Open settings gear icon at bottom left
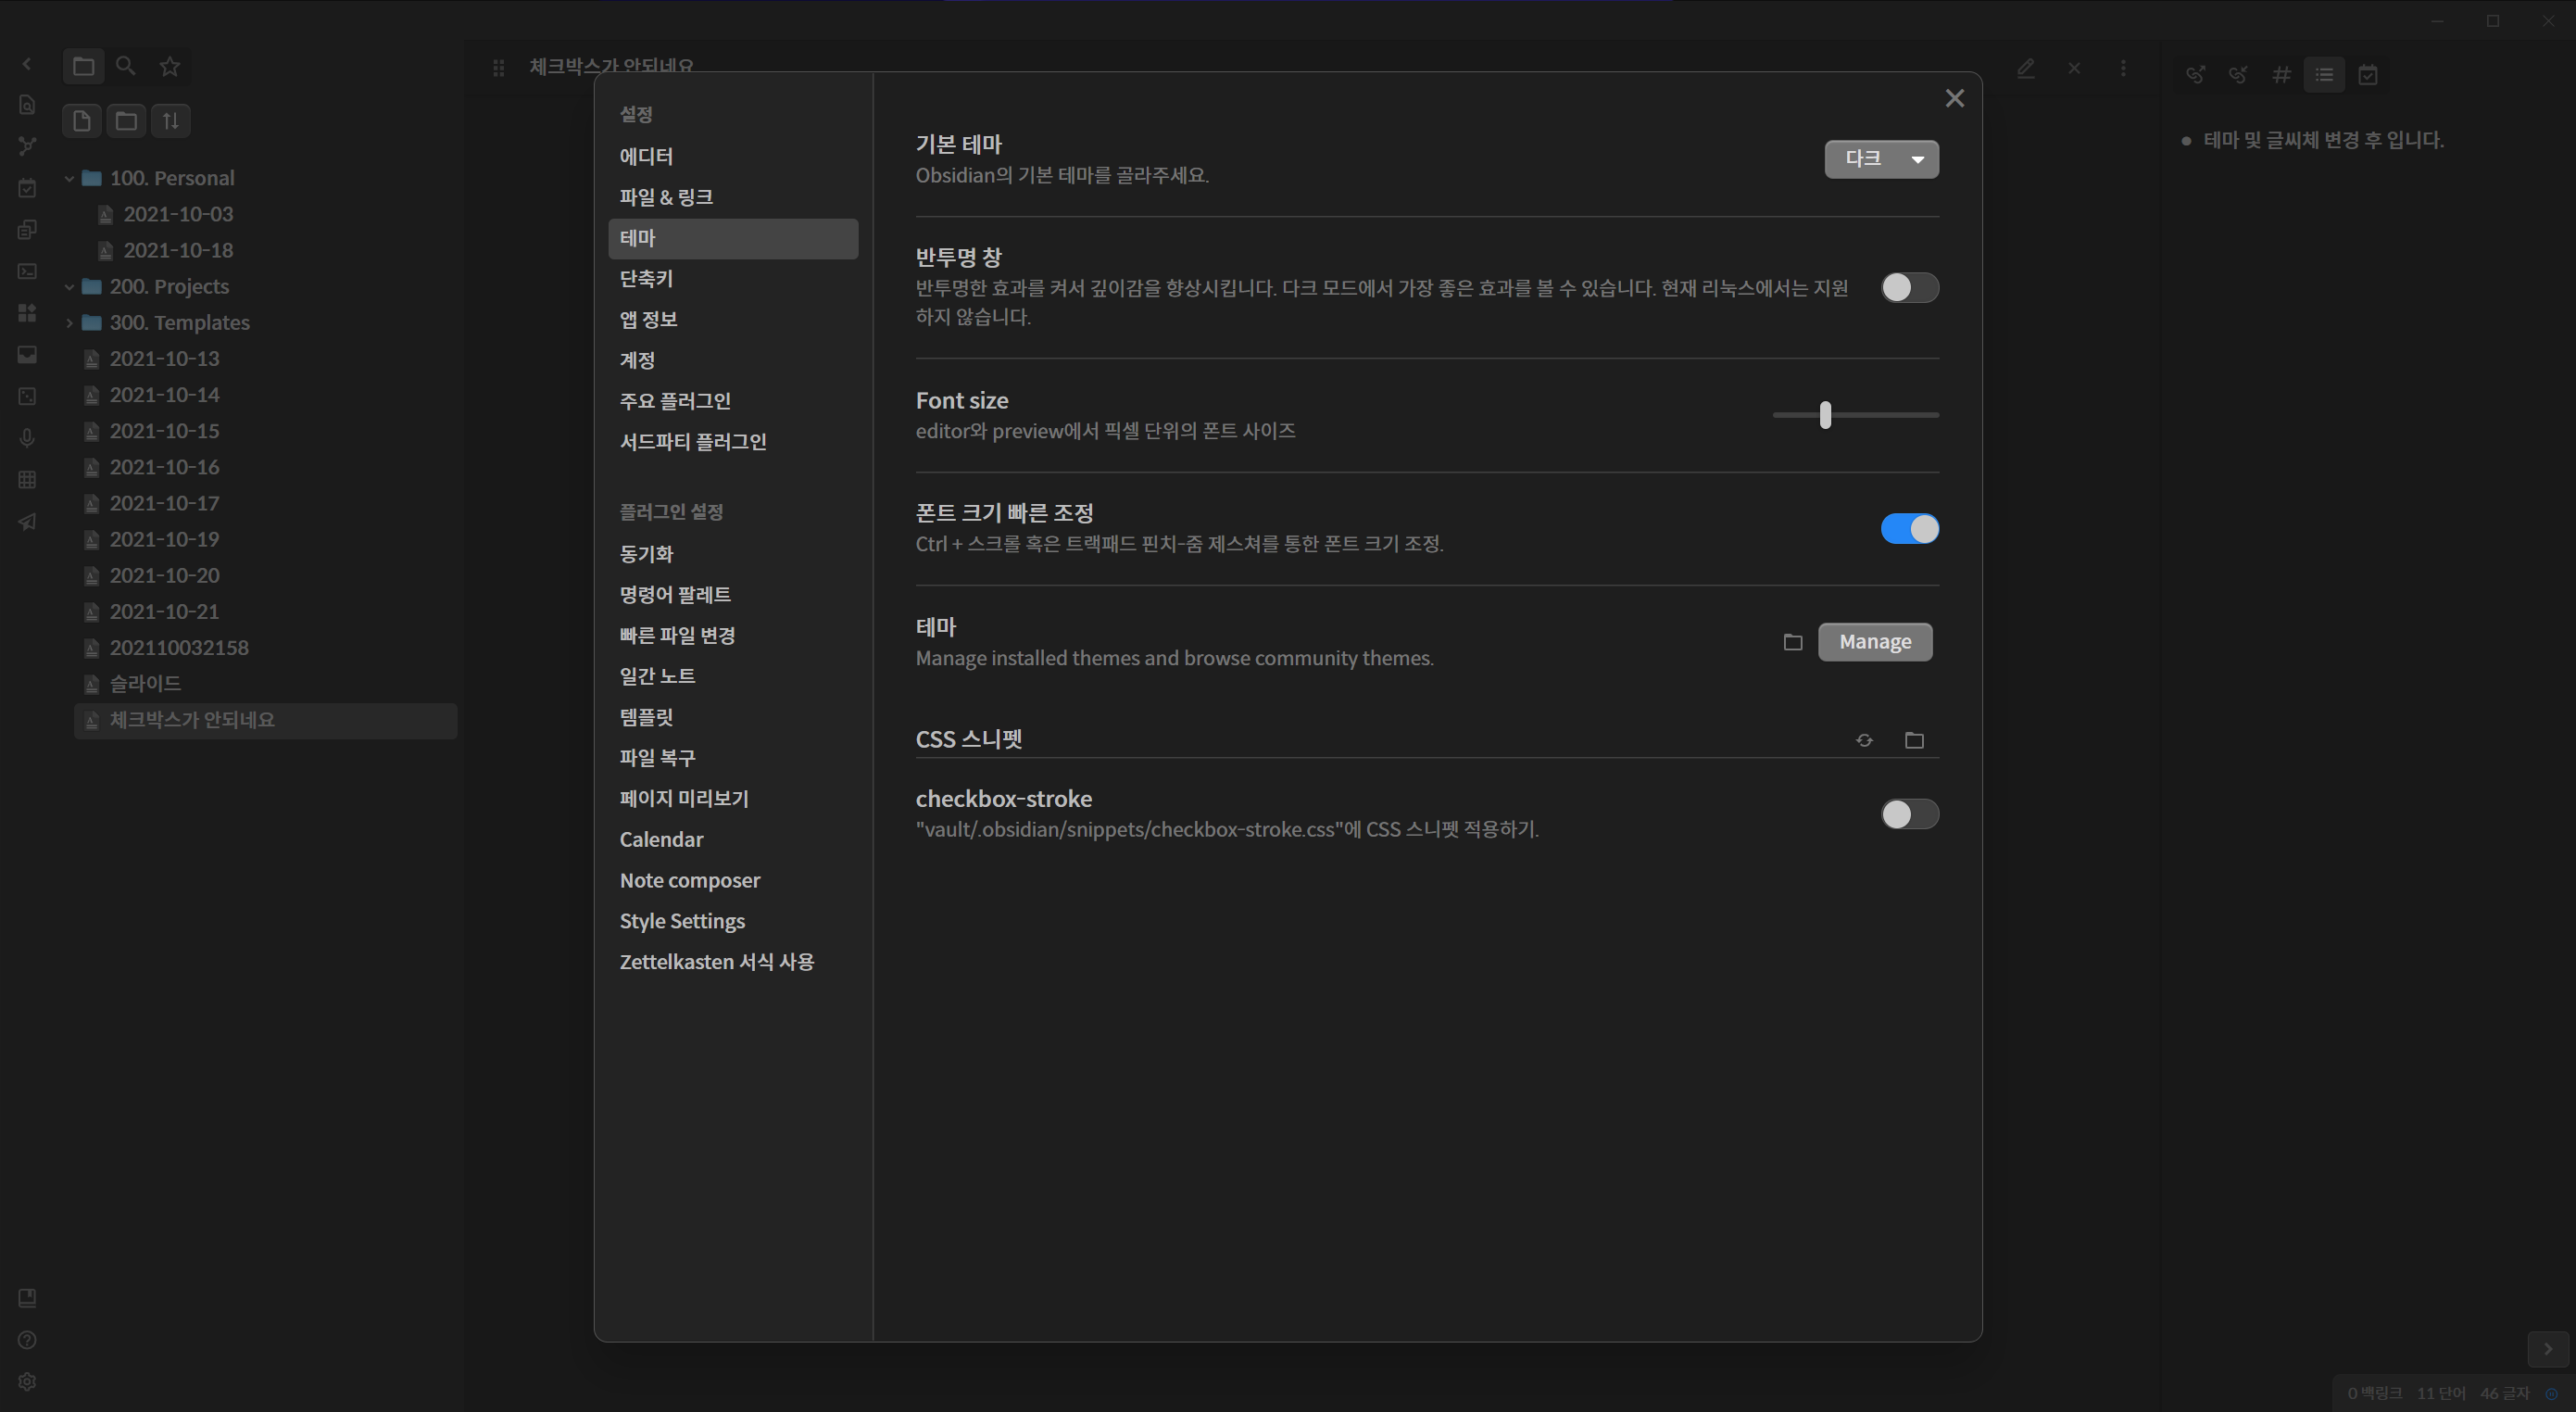This screenshot has height=1412, width=2576. tap(27, 1381)
